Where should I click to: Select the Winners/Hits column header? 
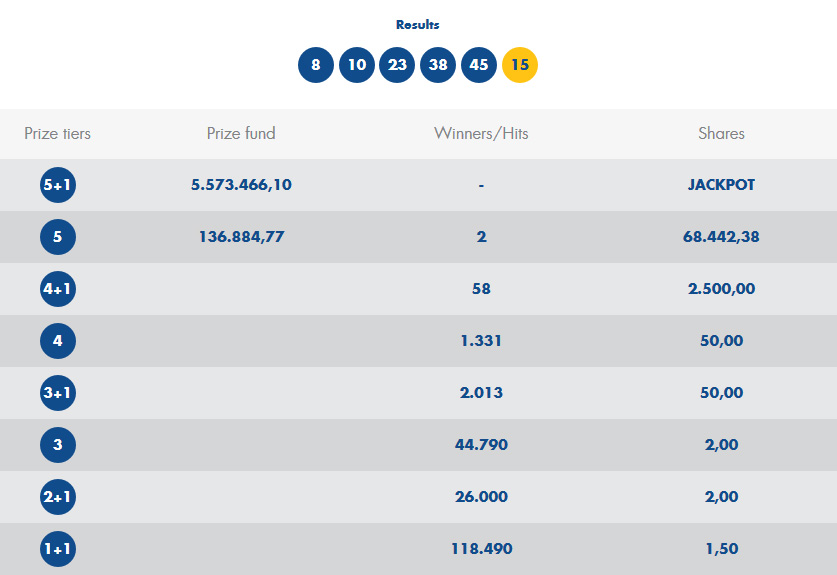(481, 133)
